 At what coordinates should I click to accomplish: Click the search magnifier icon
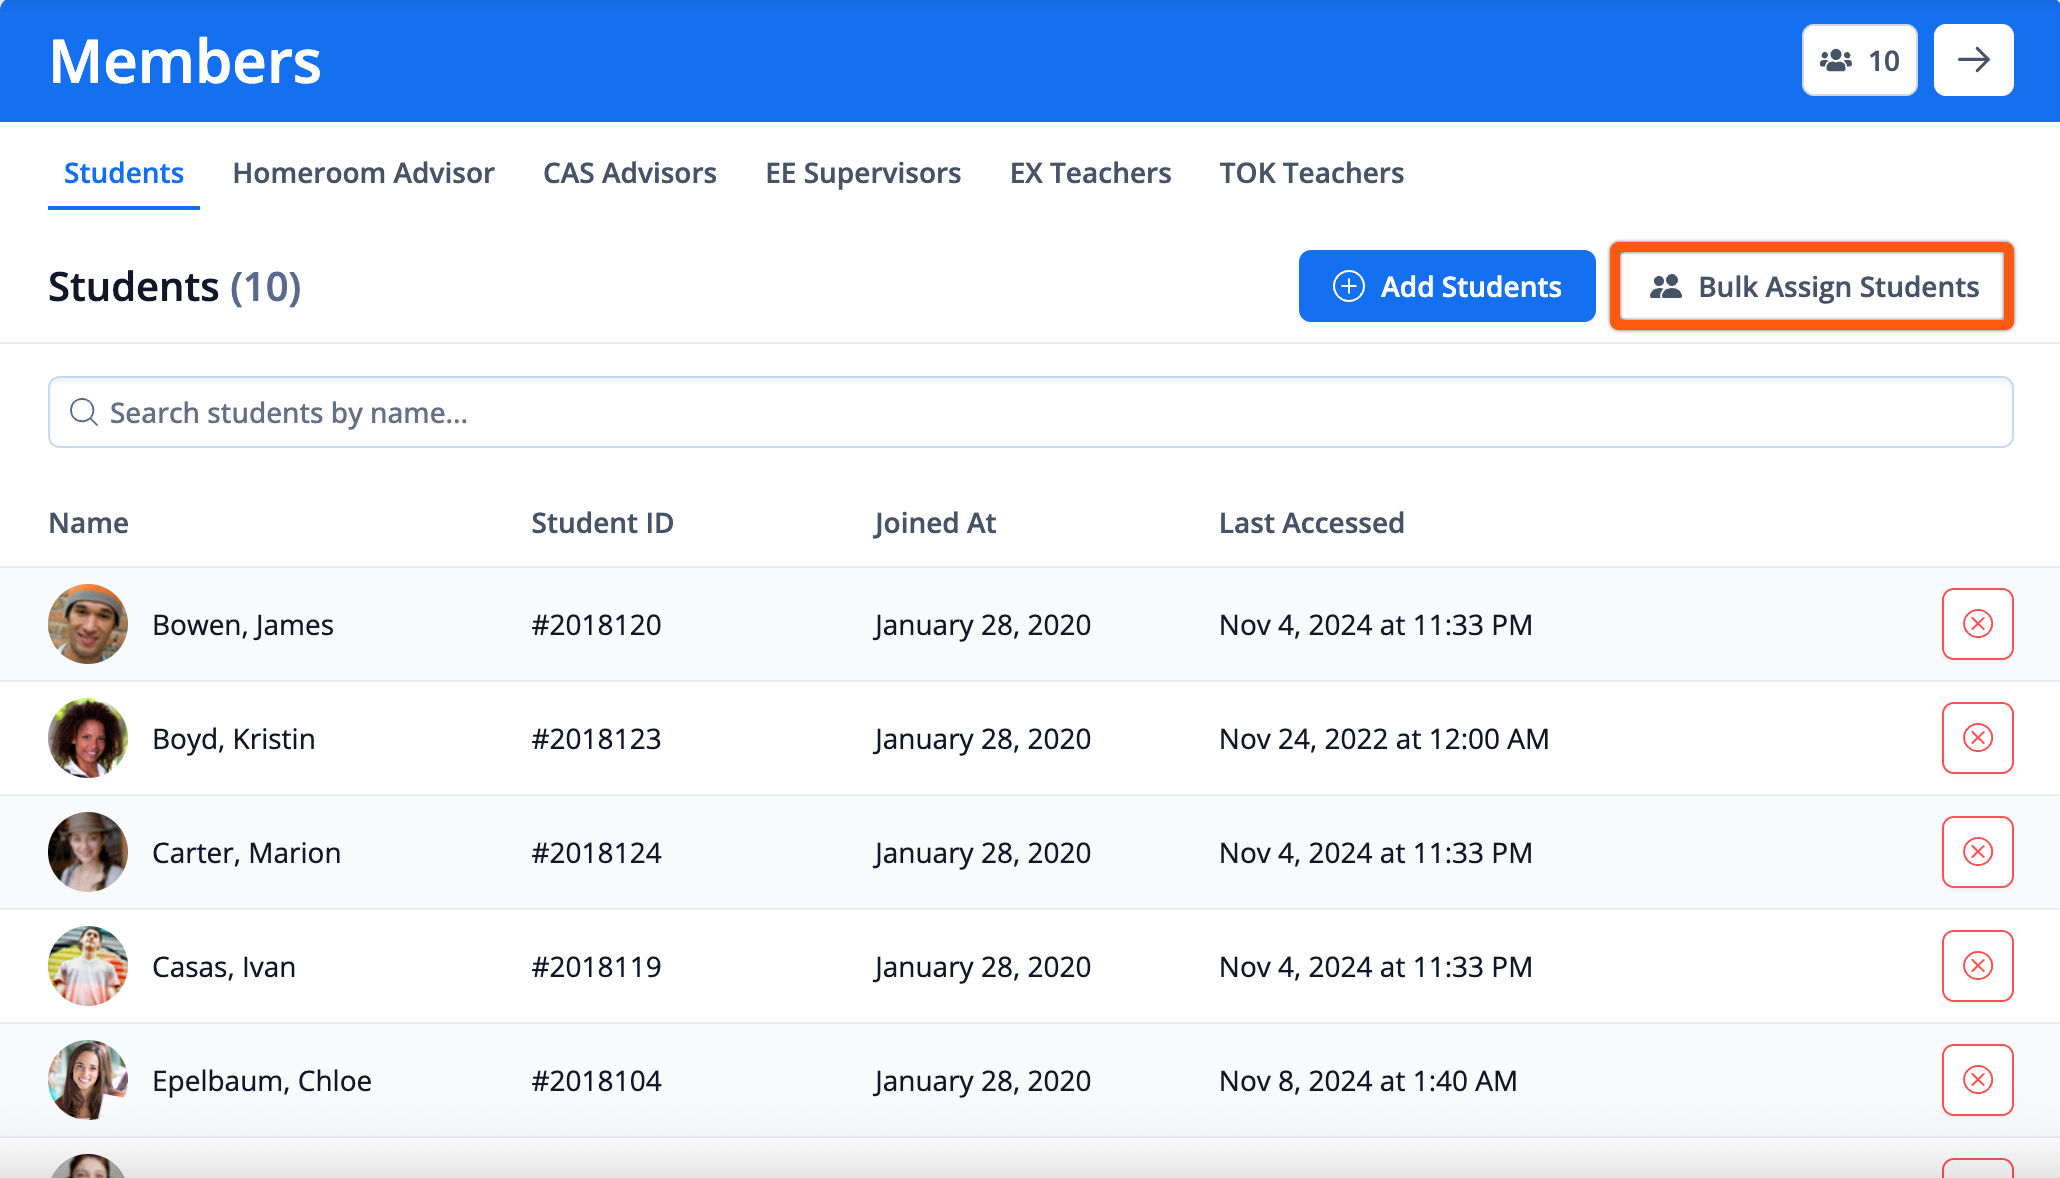pyautogui.click(x=84, y=412)
